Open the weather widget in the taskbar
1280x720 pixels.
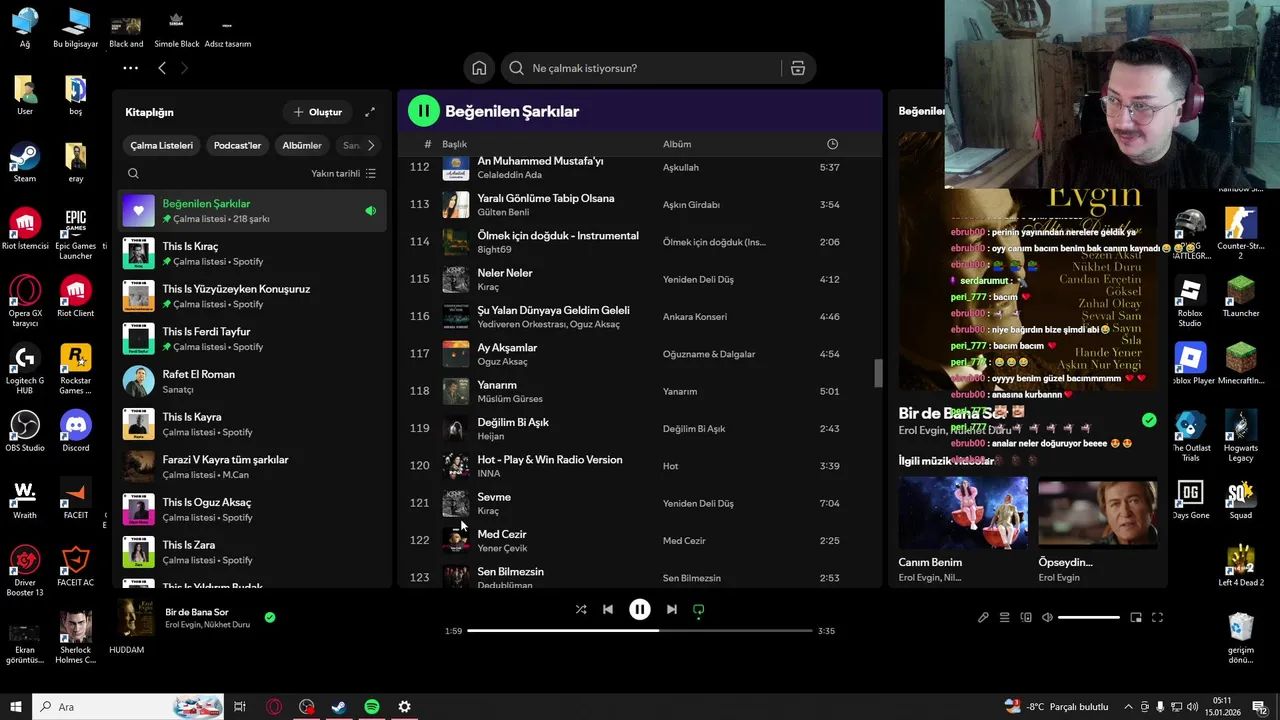1056,707
